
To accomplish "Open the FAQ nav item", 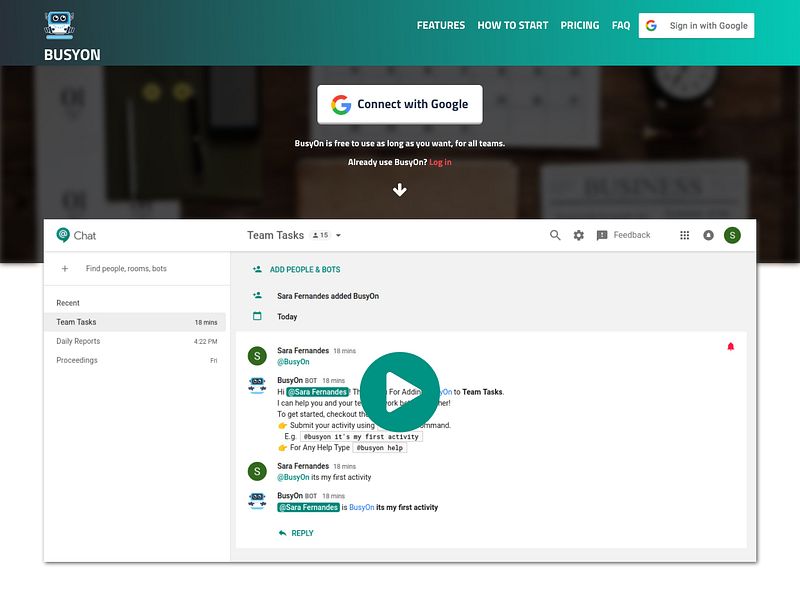I will pos(621,26).
